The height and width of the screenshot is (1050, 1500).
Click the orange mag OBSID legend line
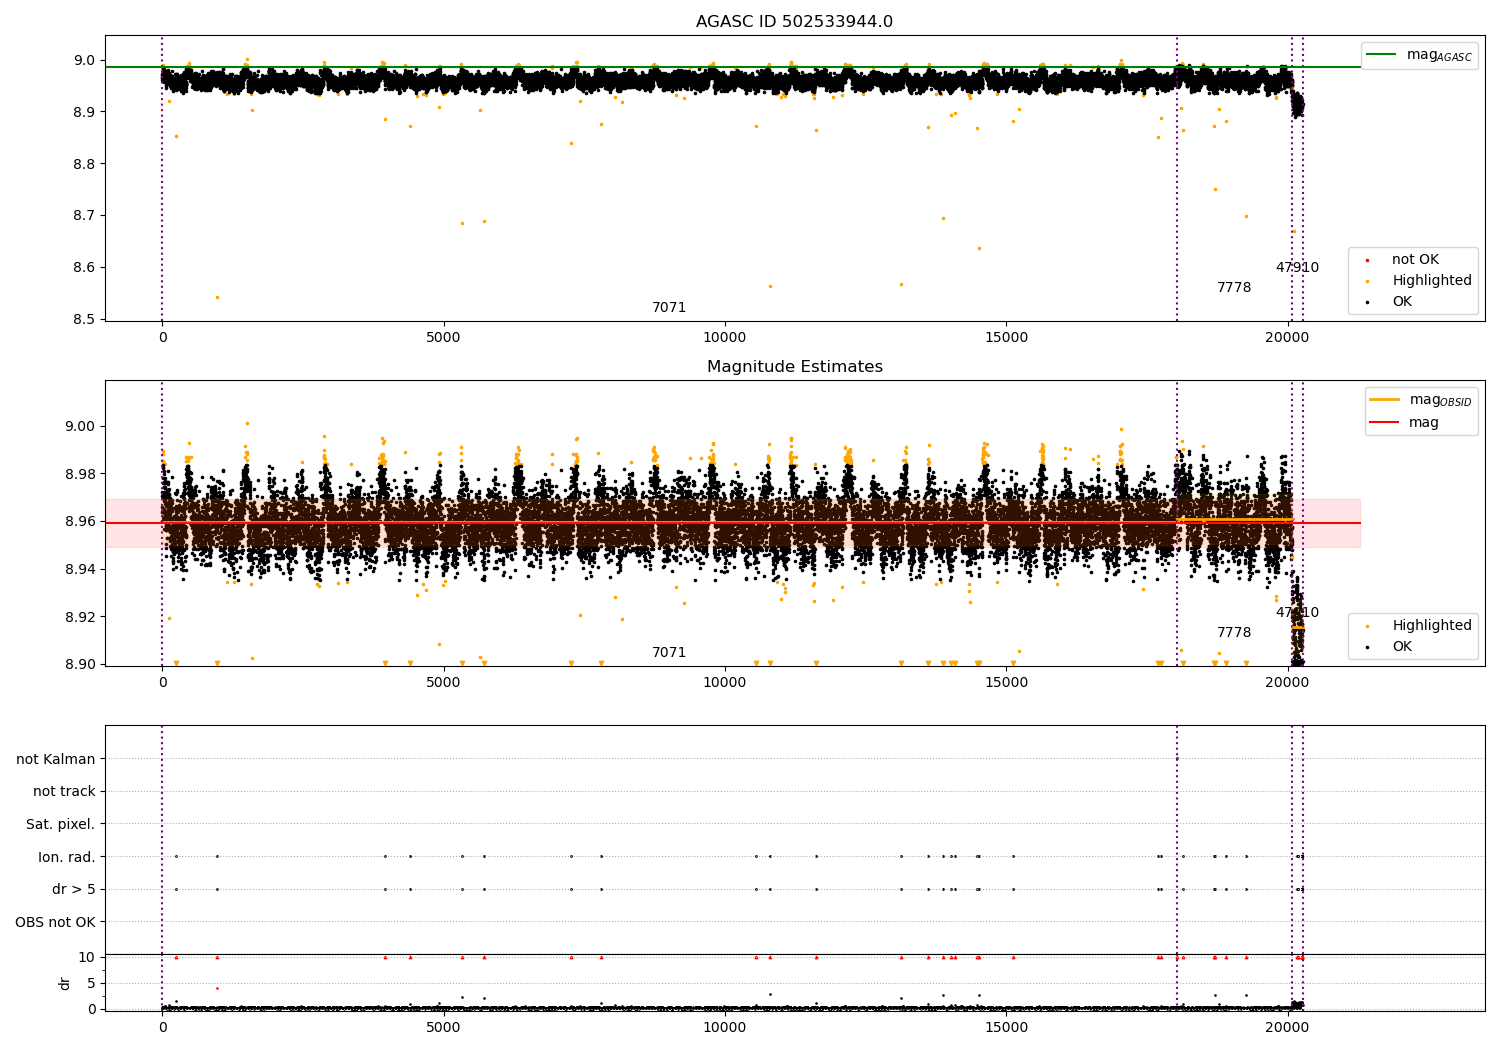1384,400
